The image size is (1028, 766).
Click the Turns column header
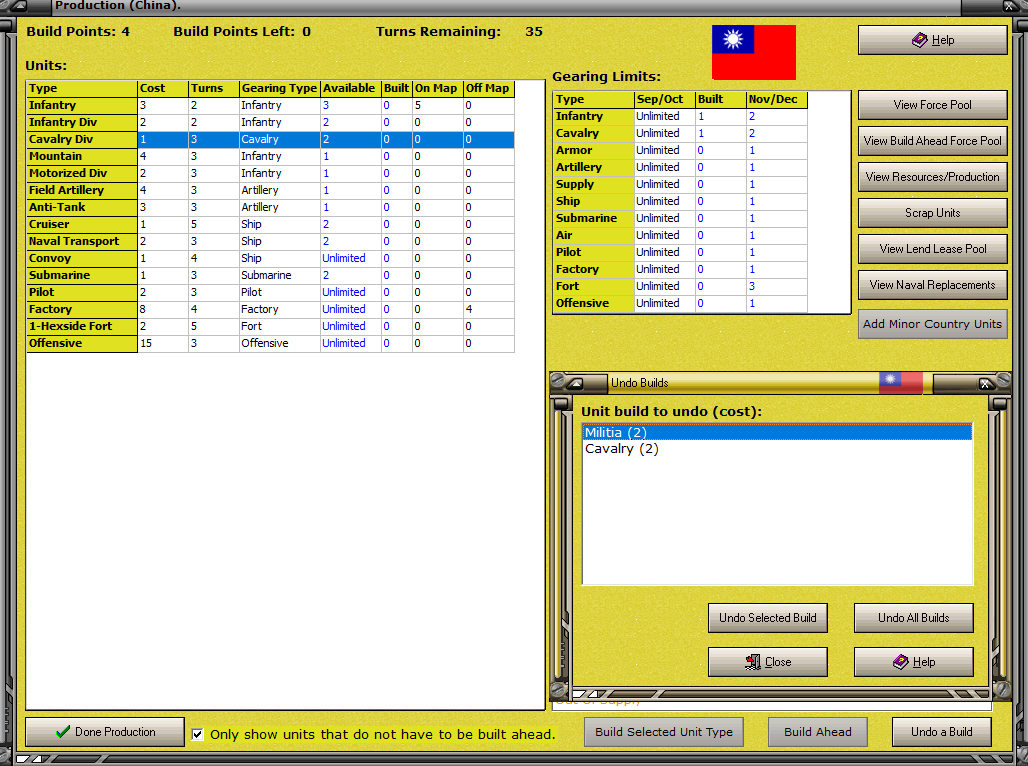click(214, 89)
